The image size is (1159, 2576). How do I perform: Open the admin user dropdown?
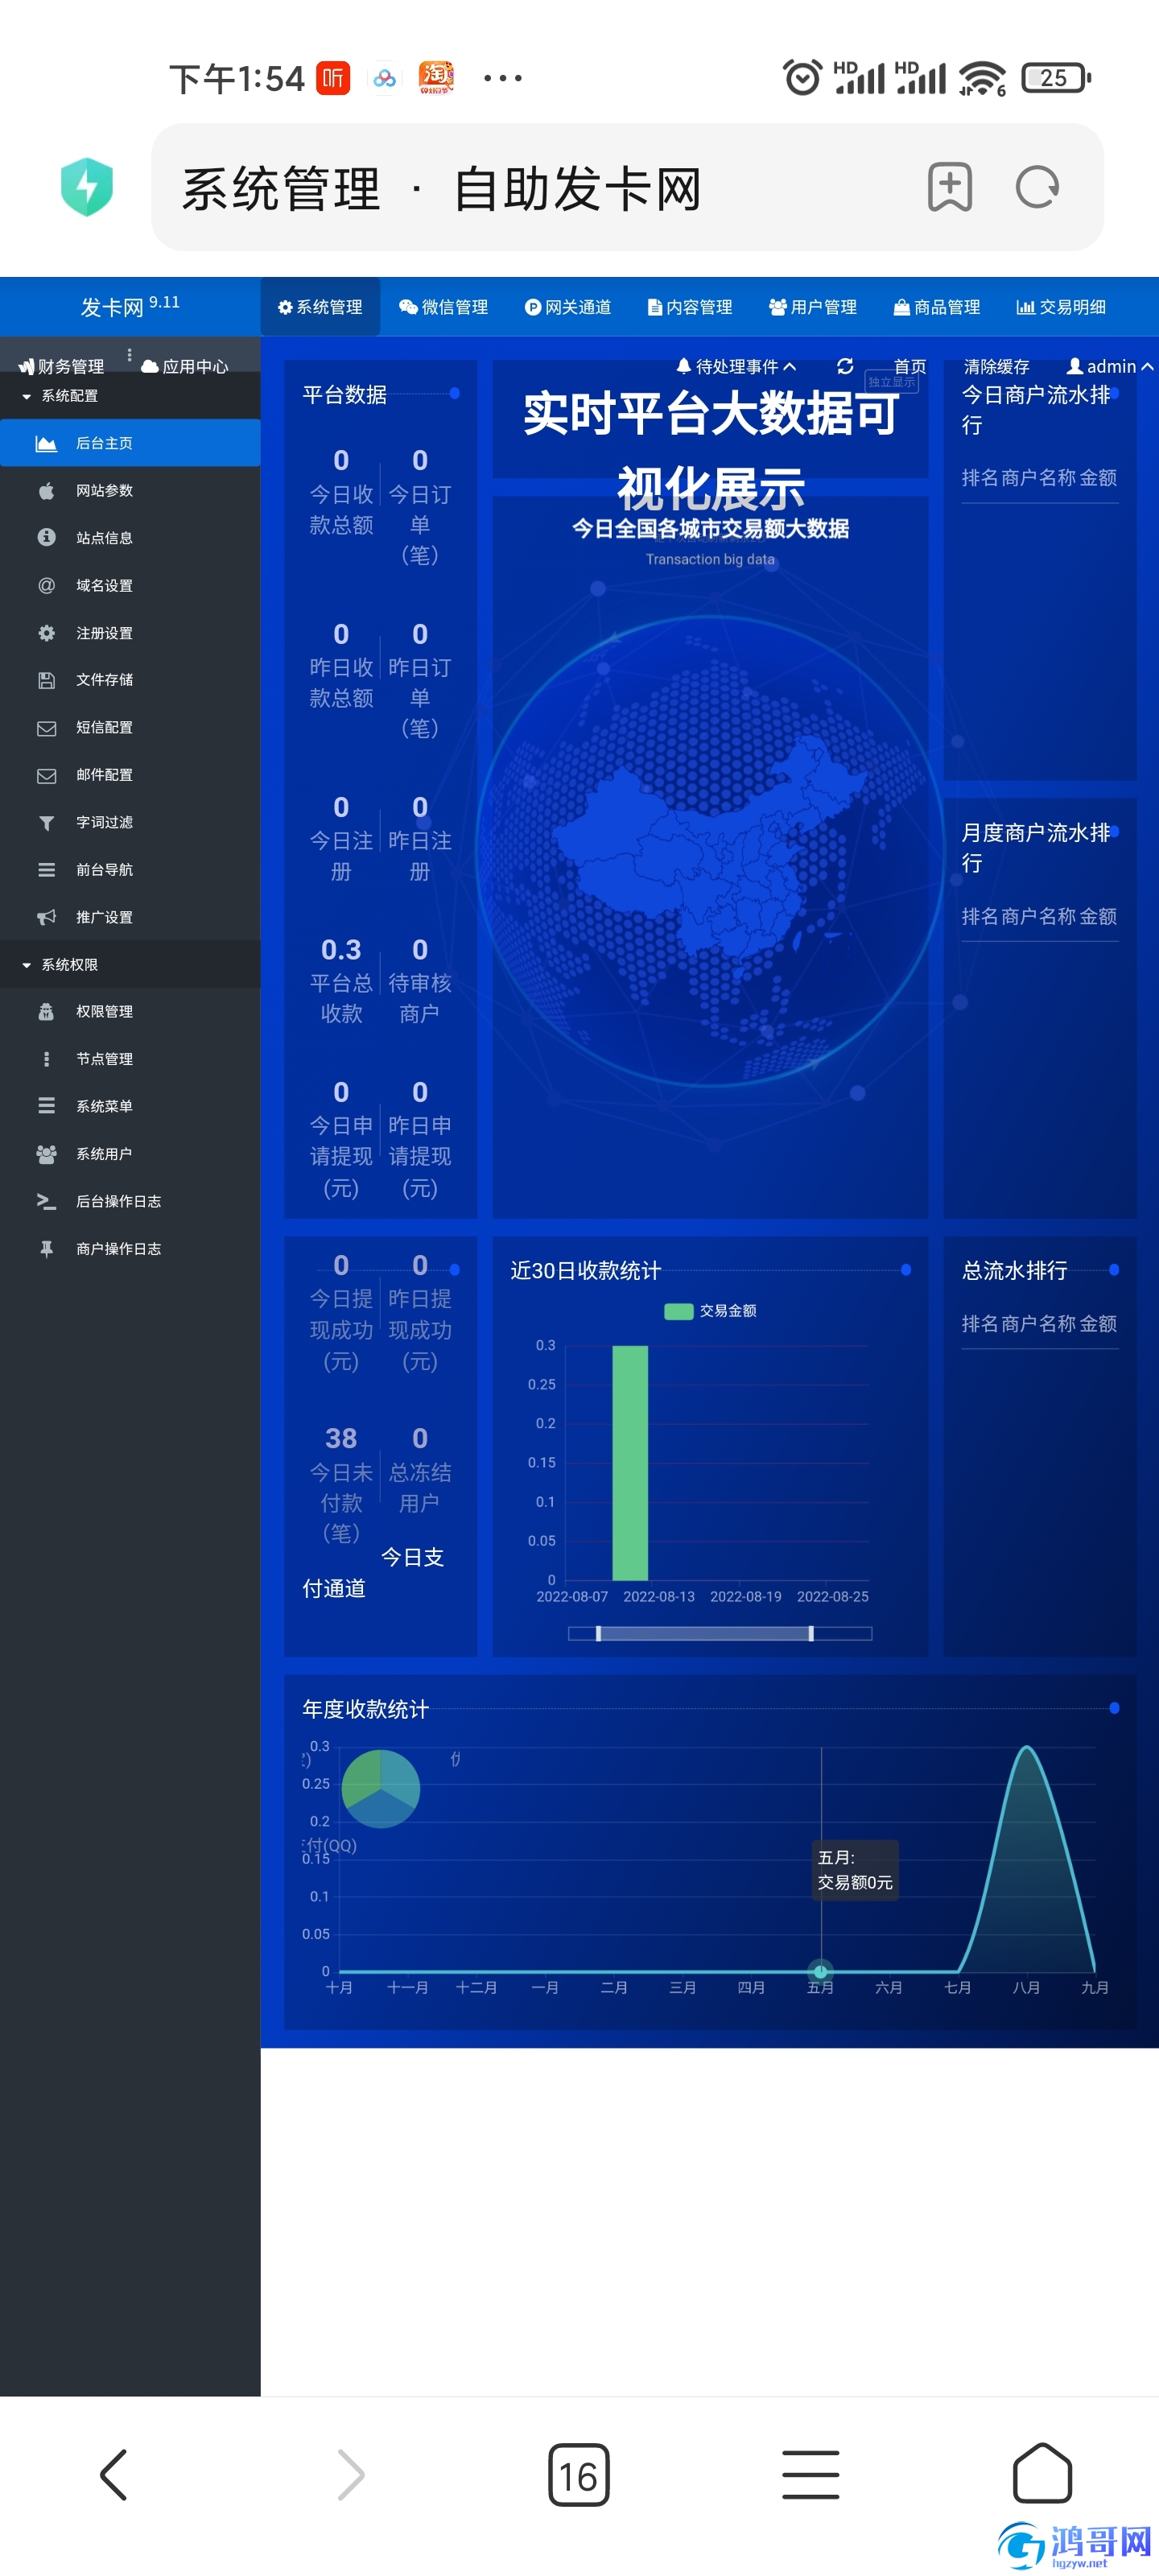tap(1109, 367)
